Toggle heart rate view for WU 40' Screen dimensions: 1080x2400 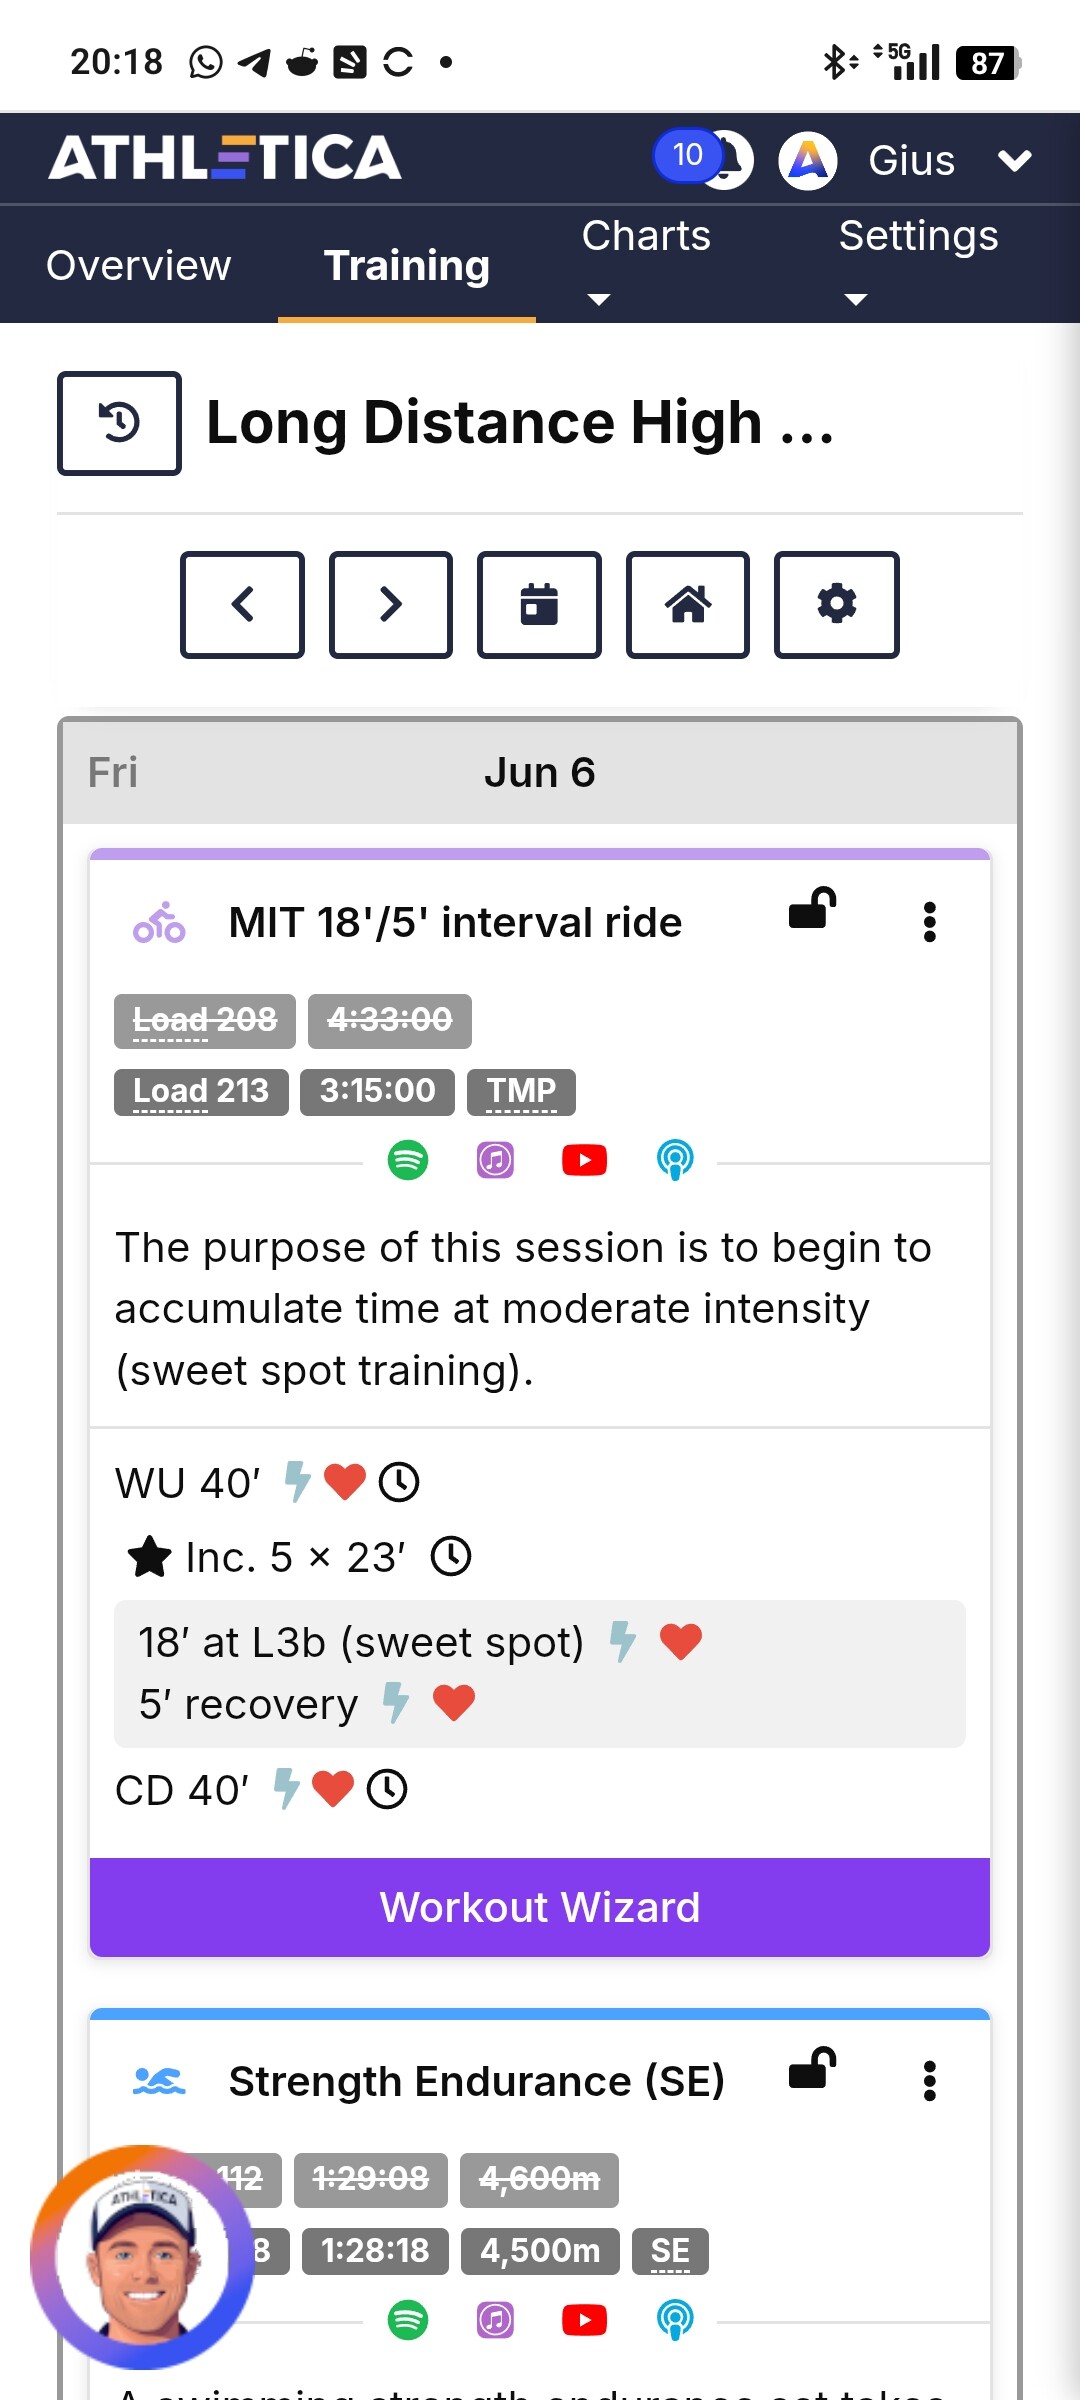(345, 1481)
